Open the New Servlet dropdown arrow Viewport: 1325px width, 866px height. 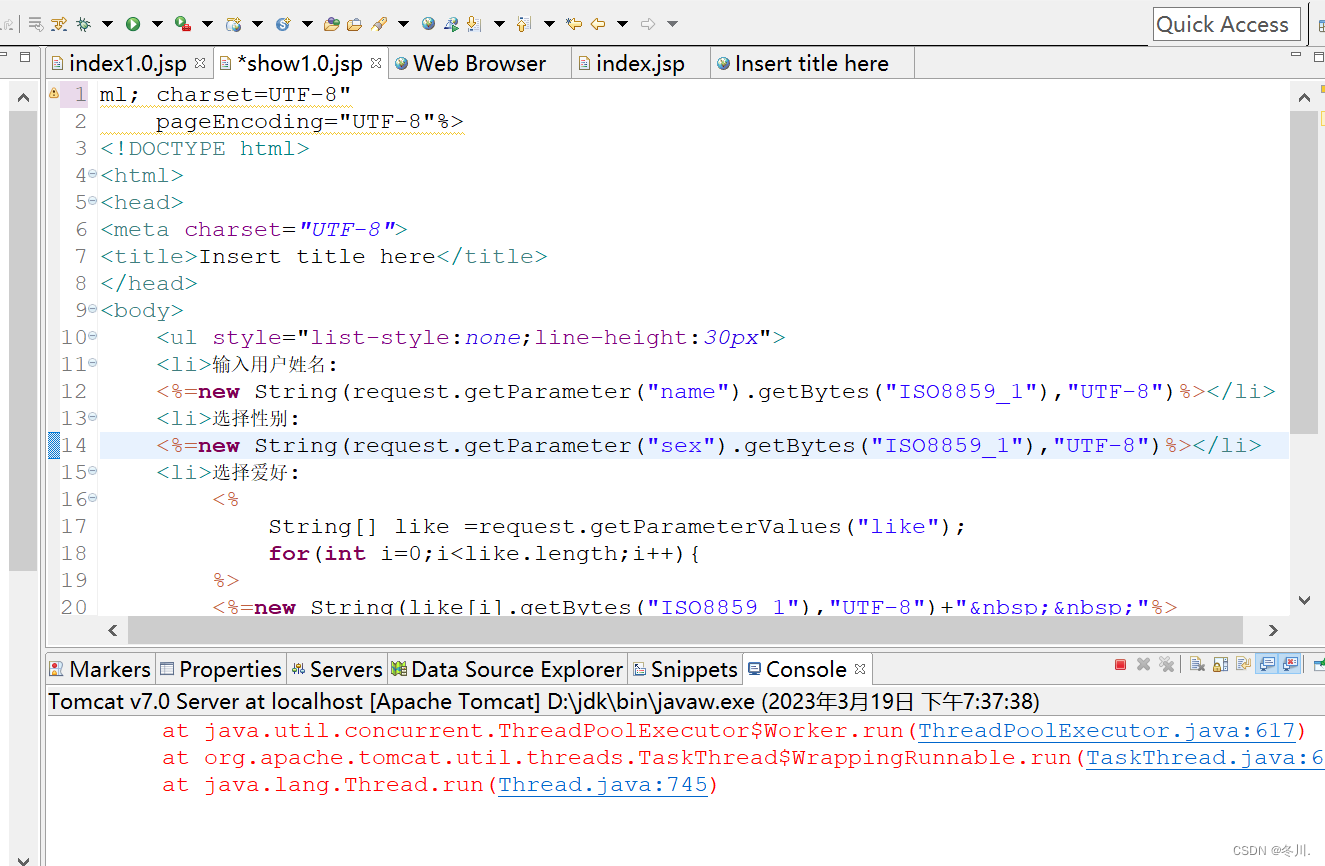coord(307,23)
